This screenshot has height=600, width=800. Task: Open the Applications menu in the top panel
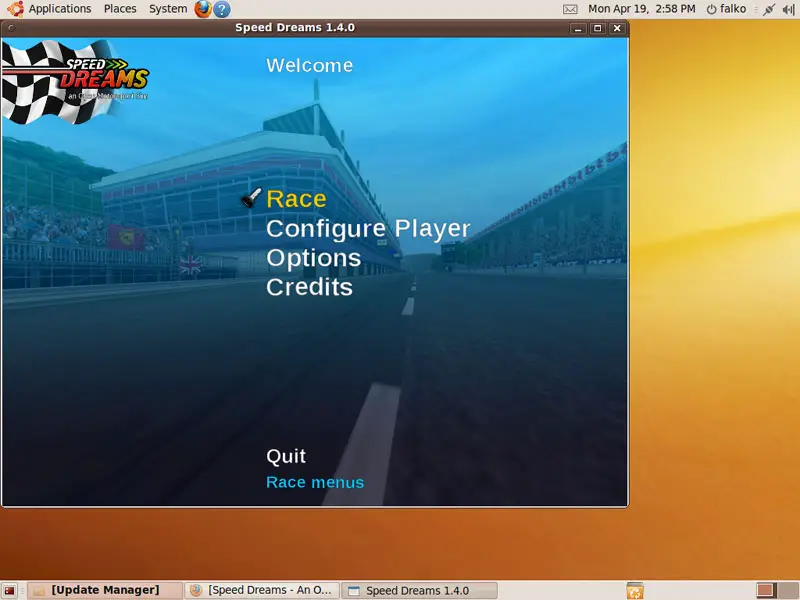[60, 9]
